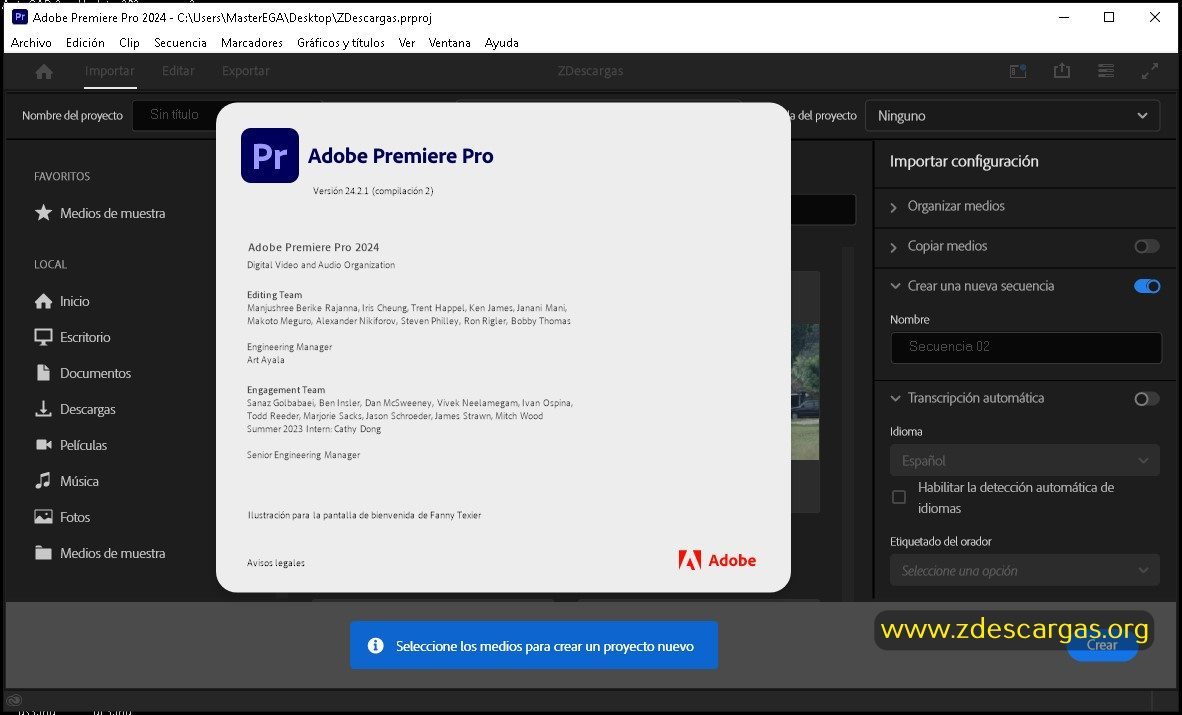Click the Premiere Pro logo in the About dialog
Screen dimensions: 1182x715
coord(270,155)
